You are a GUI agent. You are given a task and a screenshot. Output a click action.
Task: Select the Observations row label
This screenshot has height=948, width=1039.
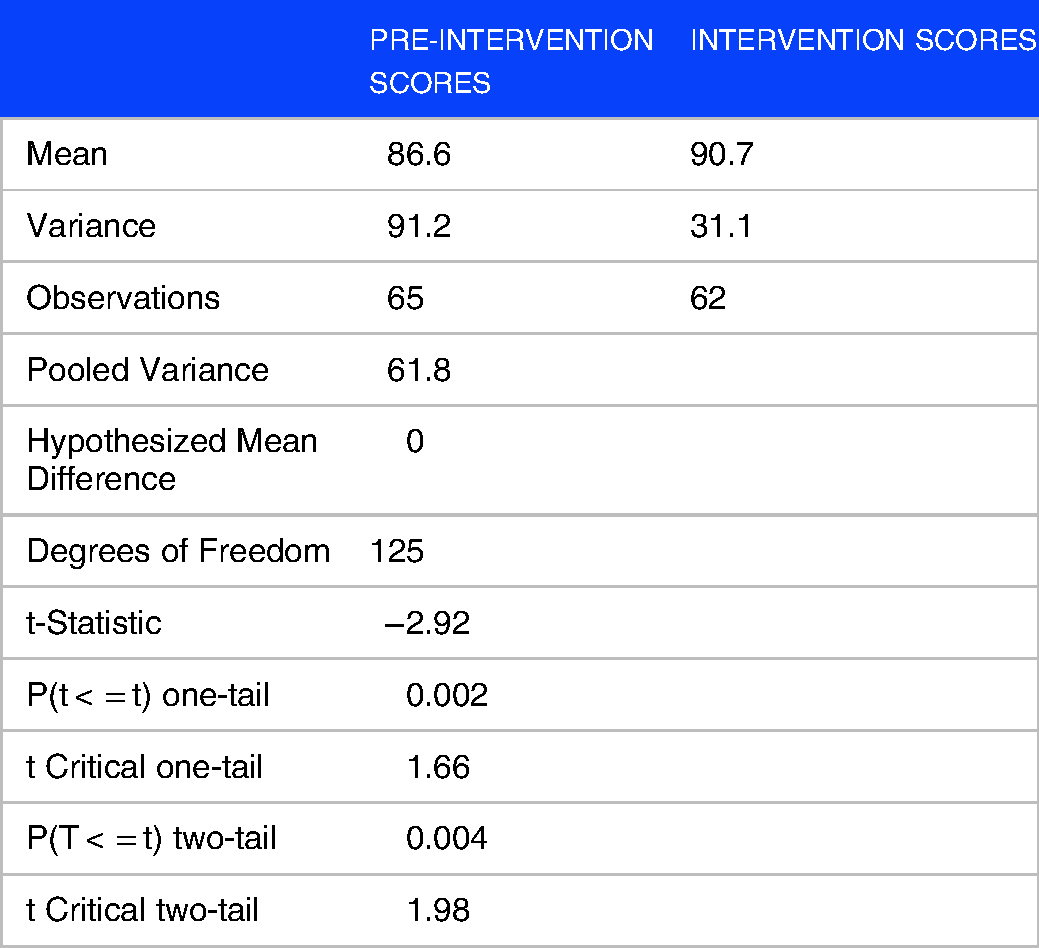pyautogui.click(x=123, y=298)
